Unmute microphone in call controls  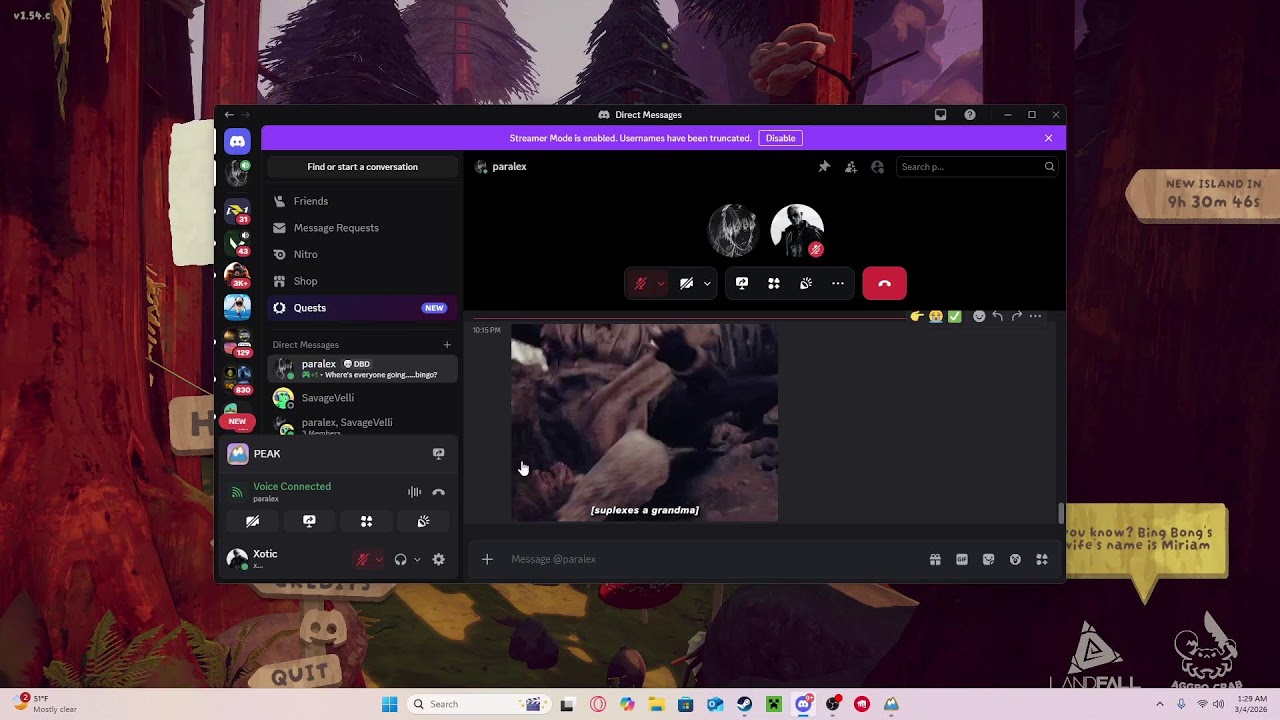point(641,284)
